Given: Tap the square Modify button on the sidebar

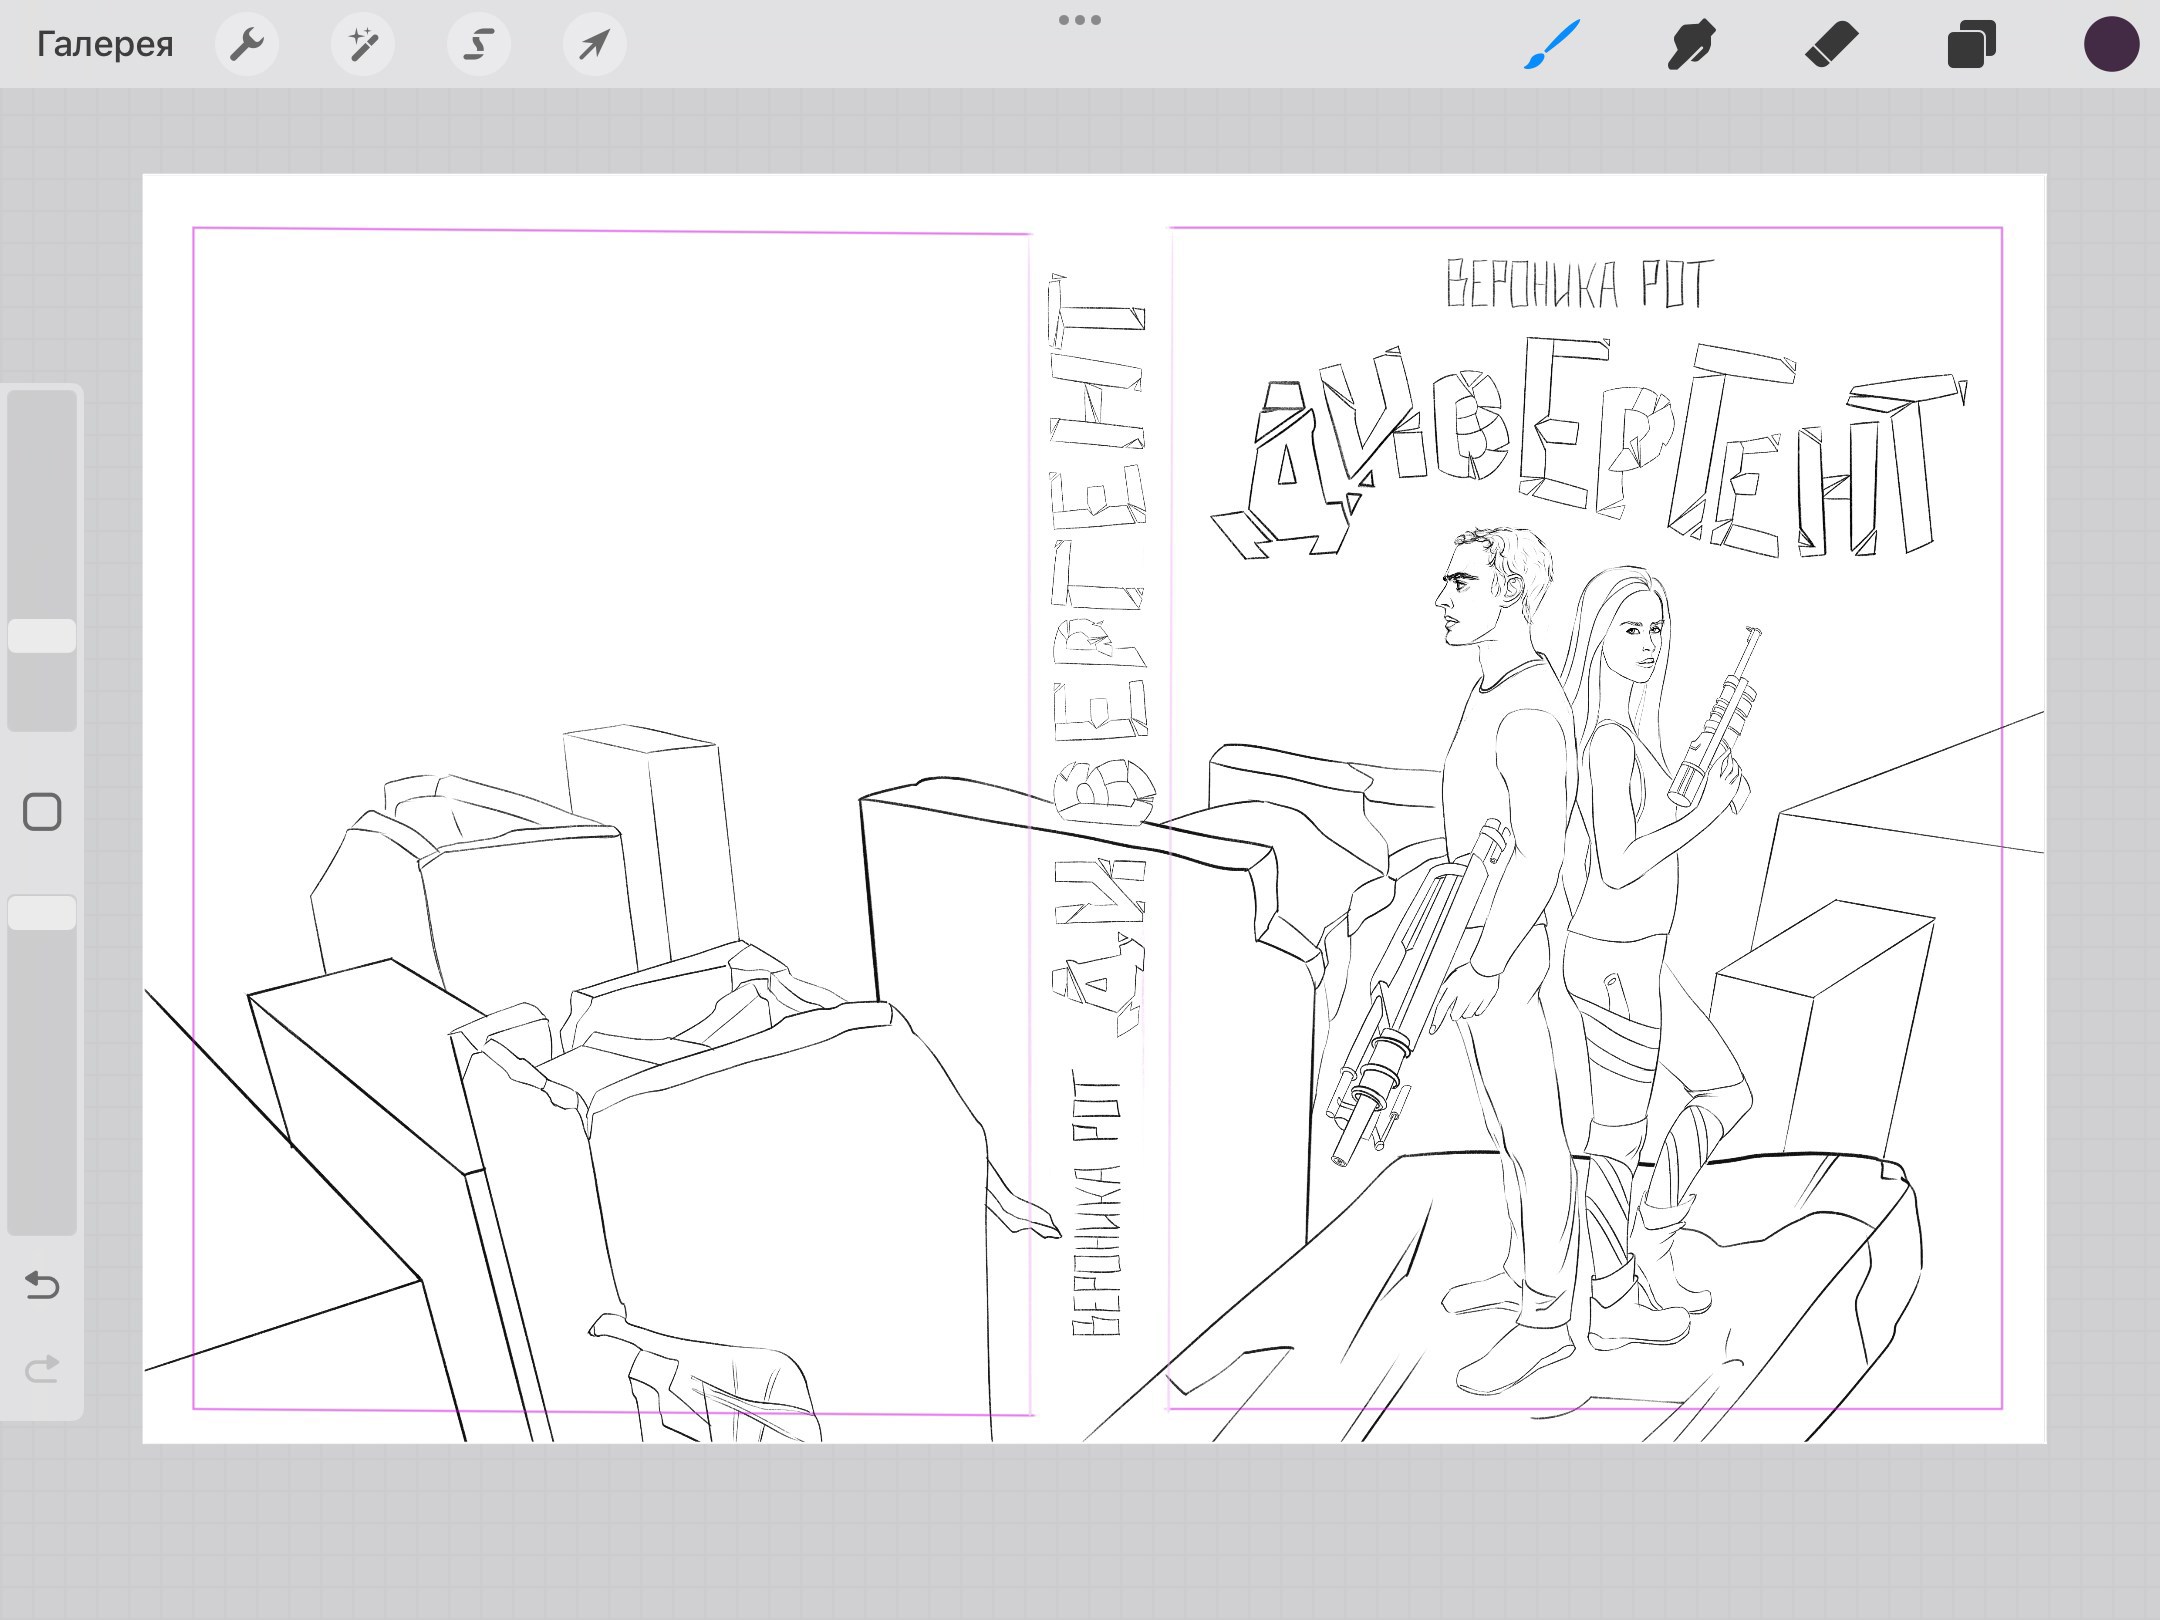Looking at the screenshot, I should [x=42, y=812].
